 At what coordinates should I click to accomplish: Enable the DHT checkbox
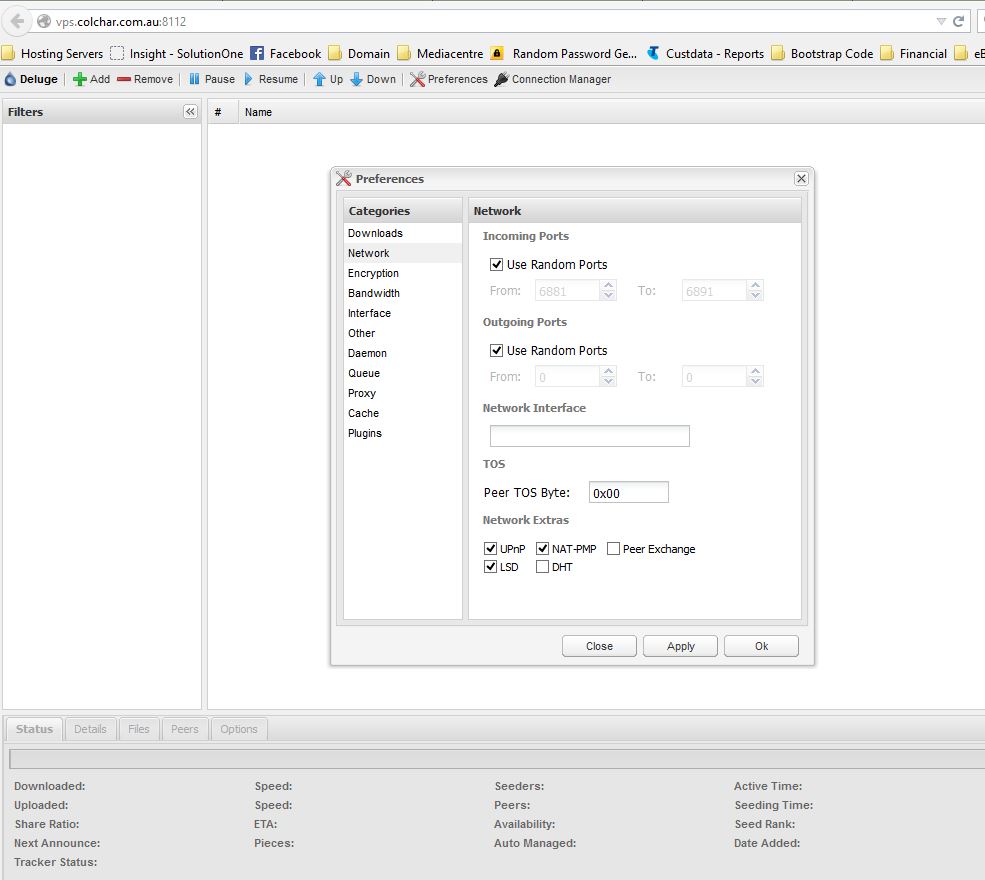point(543,567)
